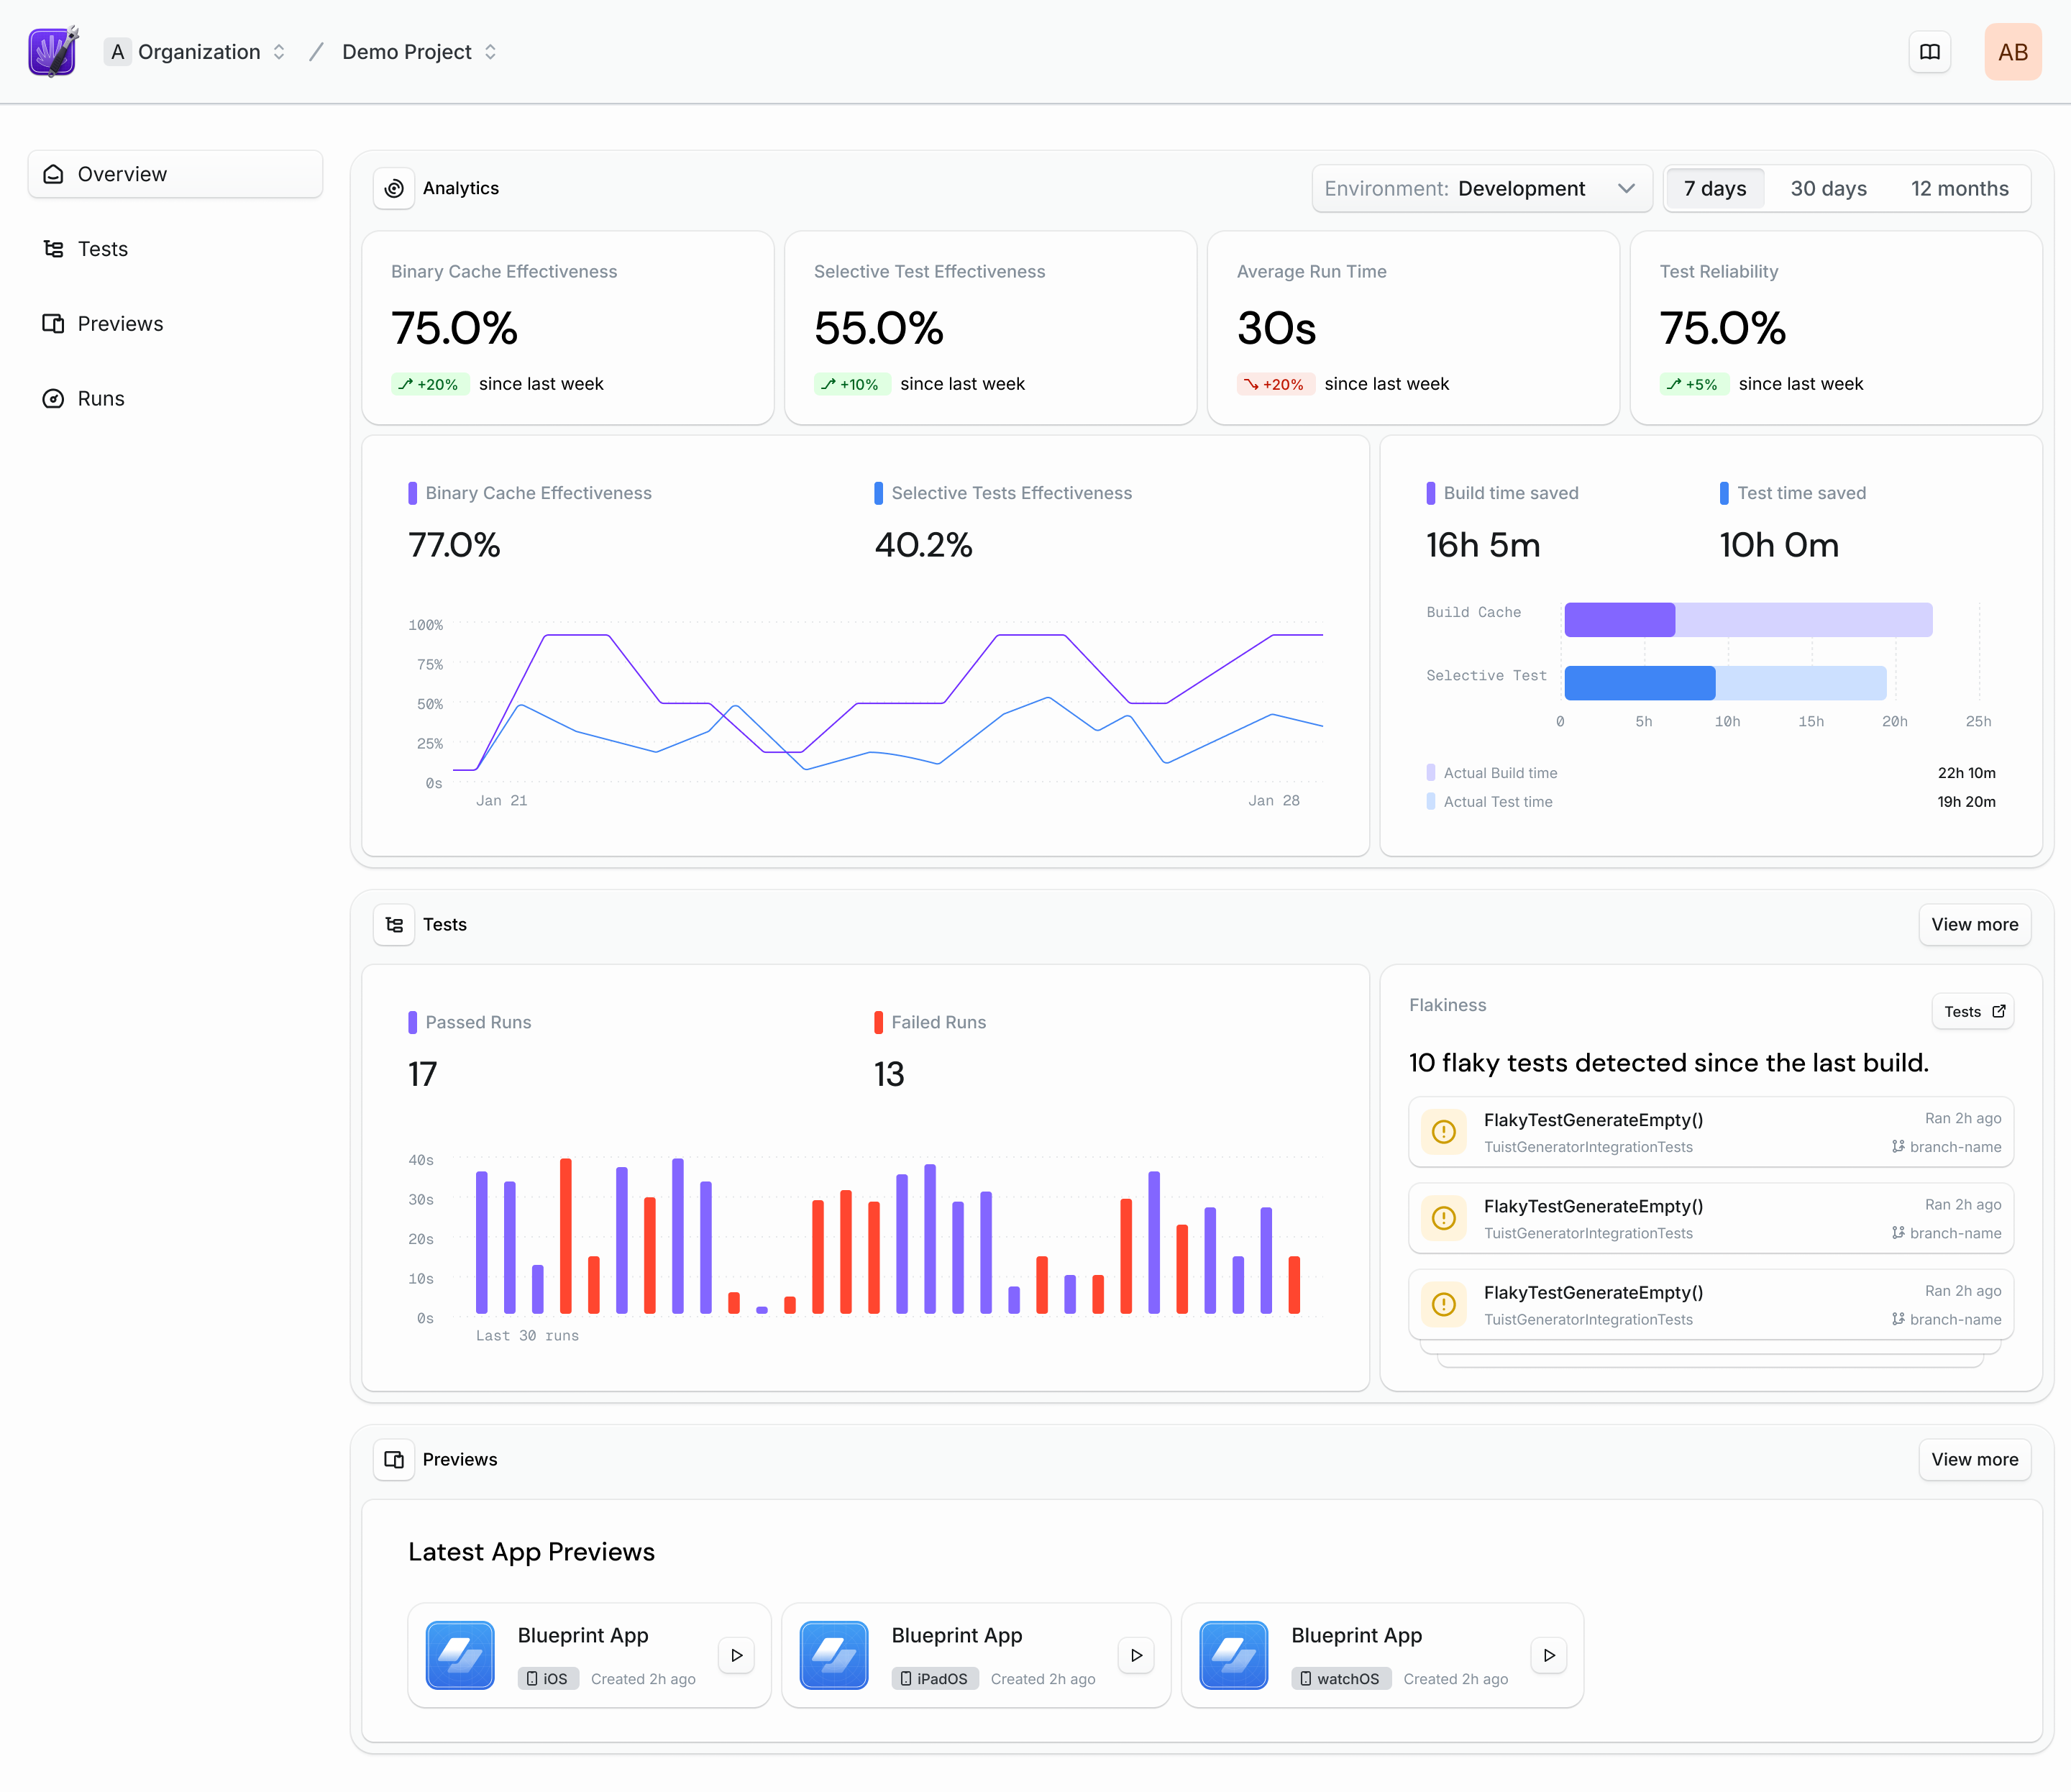This screenshot has width=2071, height=1792.
Task: Click the Build Cache time saved bar
Action: 1619,619
